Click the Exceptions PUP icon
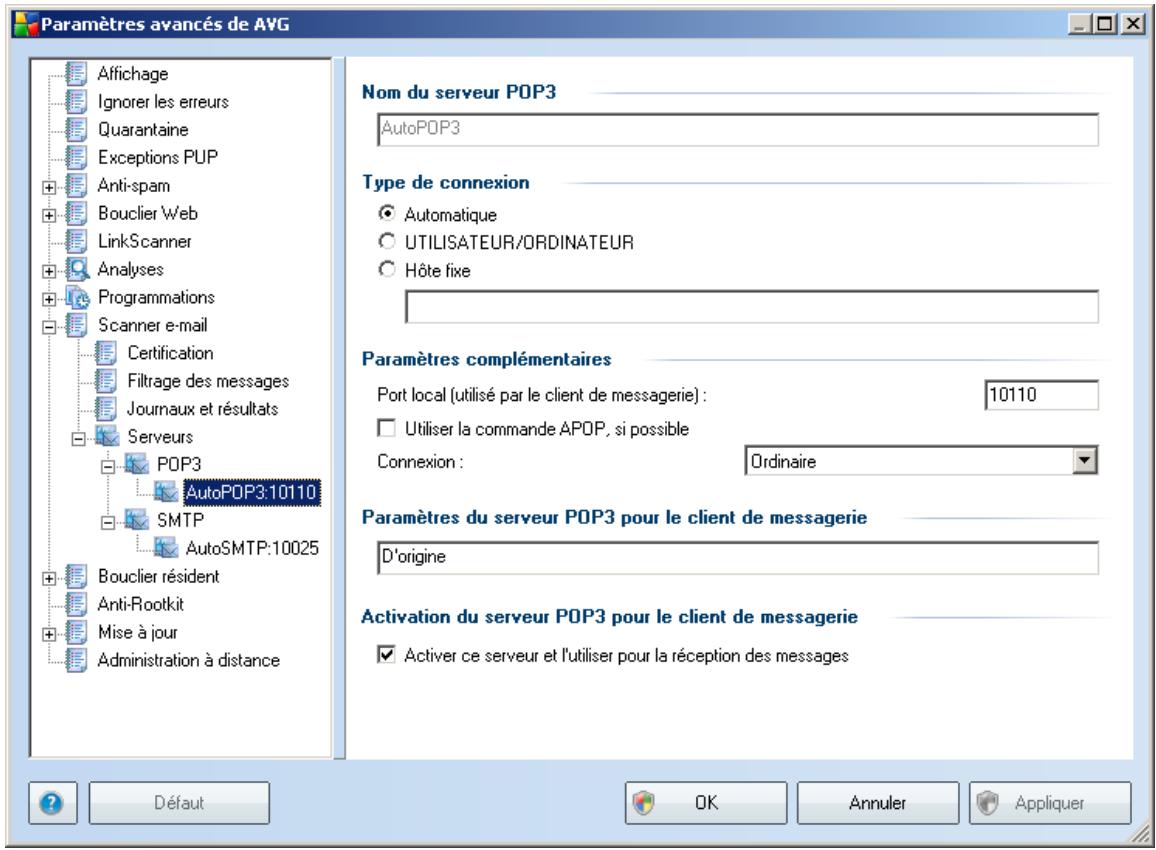The width and height of the screenshot is (1156, 850). tap(76, 158)
